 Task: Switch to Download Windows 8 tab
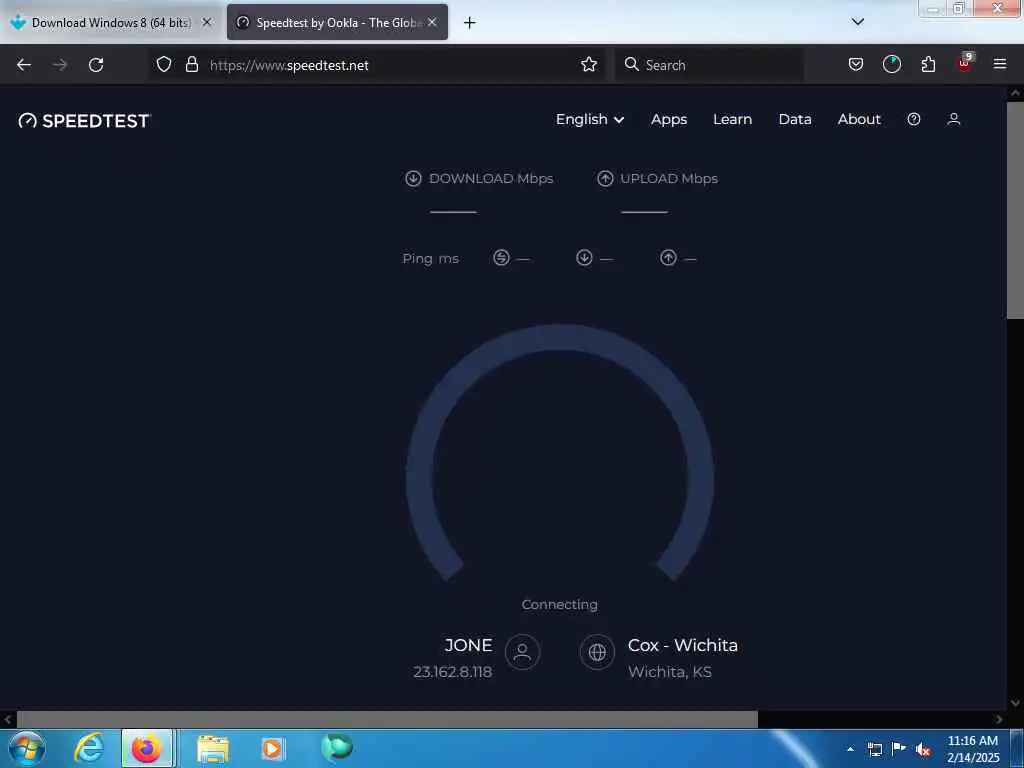[110, 23]
